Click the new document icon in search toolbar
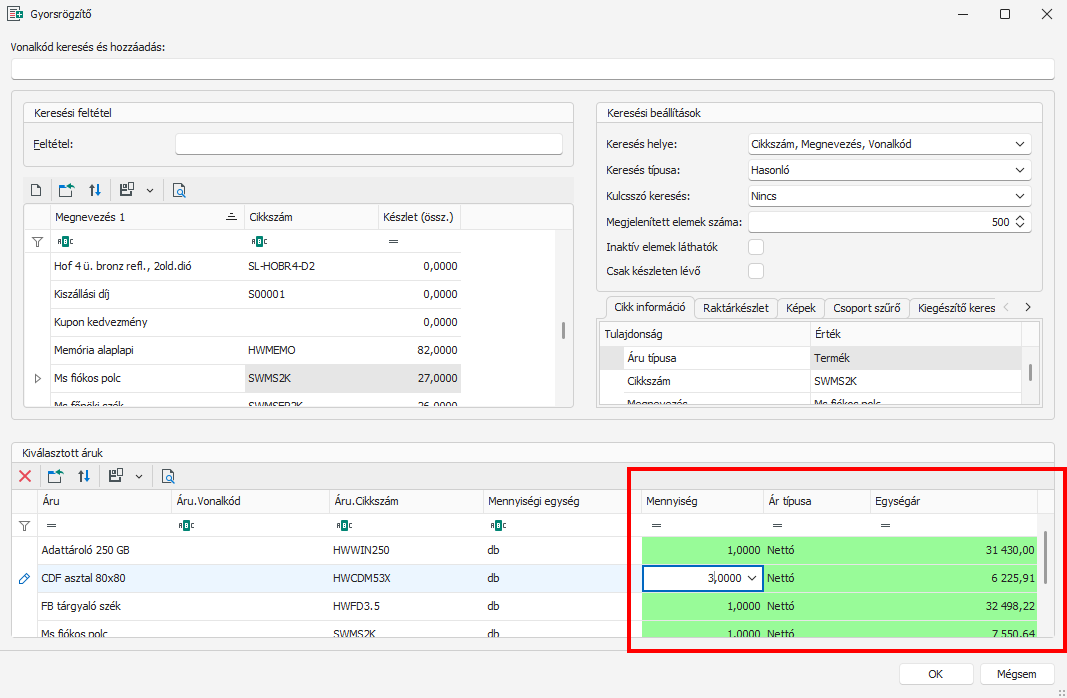This screenshot has width=1067, height=698. click(x=36, y=190)
